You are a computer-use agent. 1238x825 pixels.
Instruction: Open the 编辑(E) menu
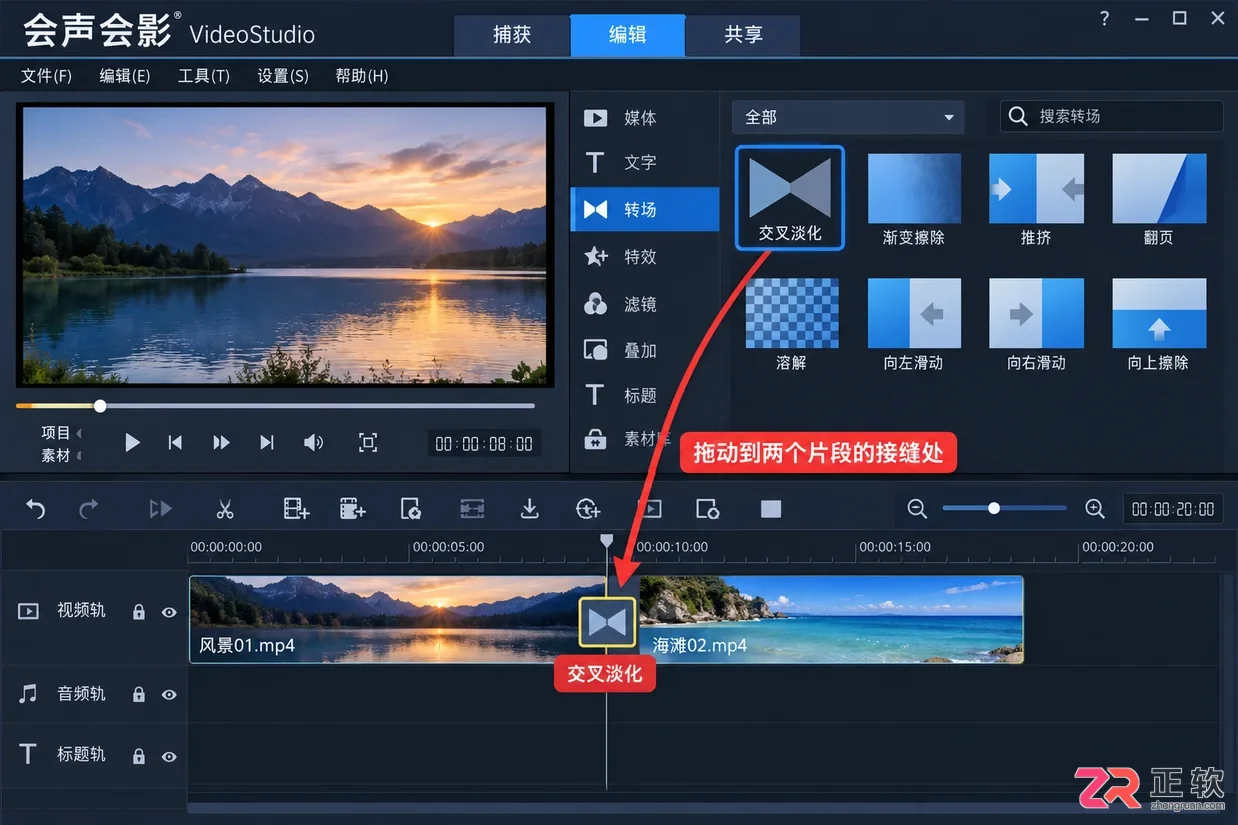tap(125, 76)
